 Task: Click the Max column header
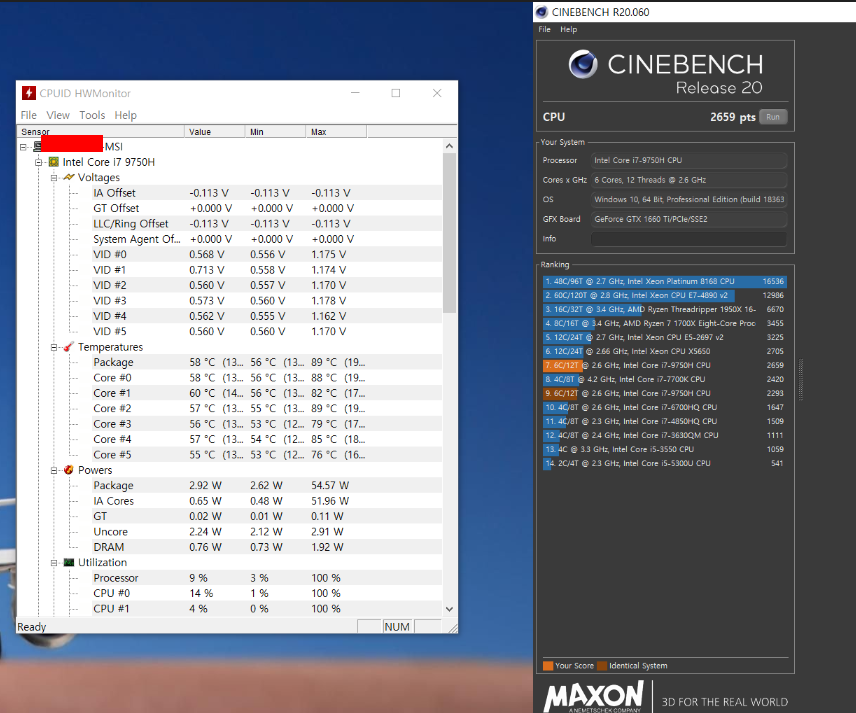pyautogui.click(x=337, y=132)
